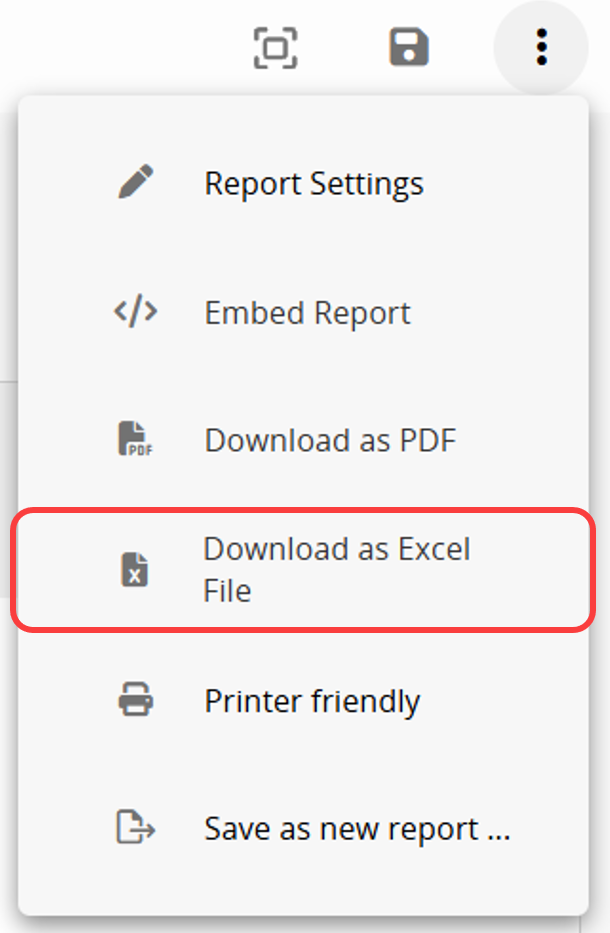Viewport: 610px width, 933px height.
Task: Select Download as Excel File
Action: pos(304,570)
